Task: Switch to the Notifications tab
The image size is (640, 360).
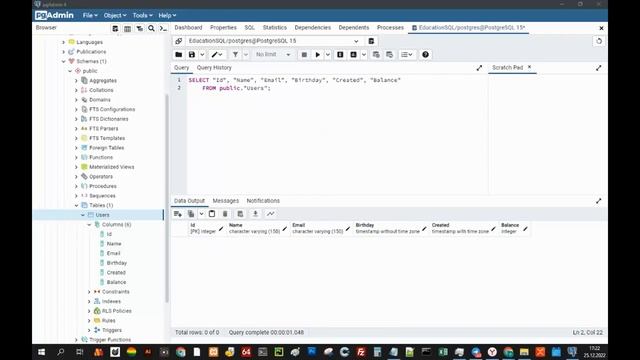Action: click(x=263, y=201)
